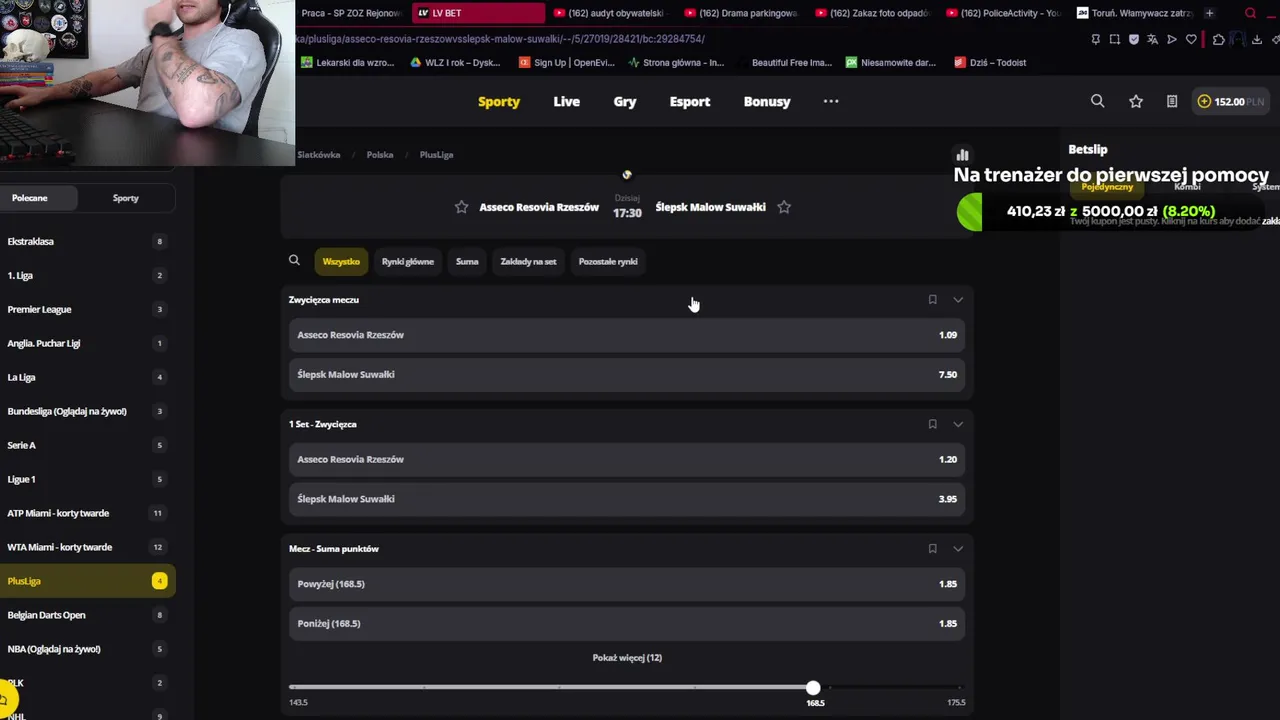1280x720 pixels.
Task: Expand Pokaż więcej (12) options
Action: click(x=627, y=658)
